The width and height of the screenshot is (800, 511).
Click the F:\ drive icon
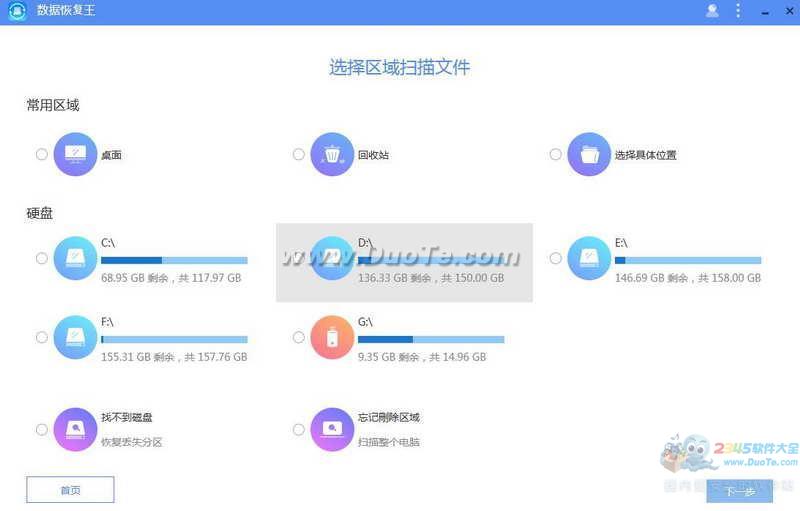76,337
